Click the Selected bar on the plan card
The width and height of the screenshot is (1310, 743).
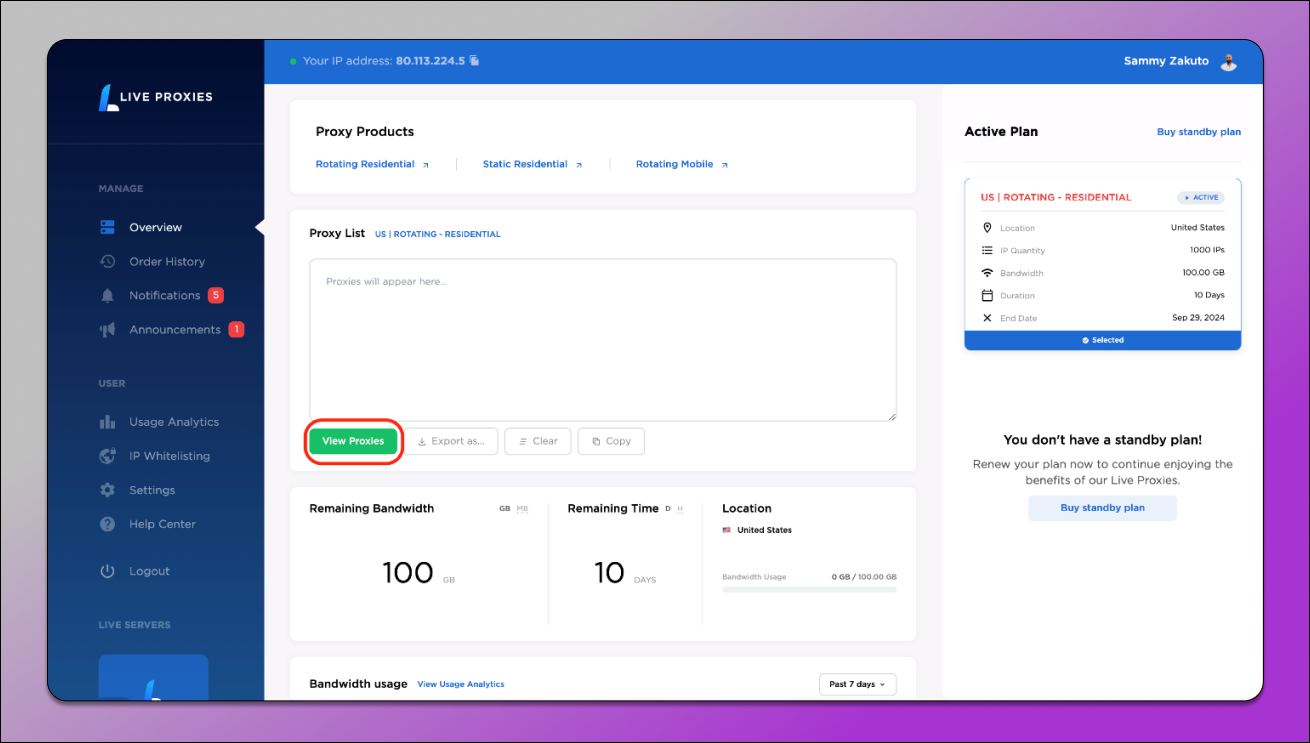coord(1102,340)
